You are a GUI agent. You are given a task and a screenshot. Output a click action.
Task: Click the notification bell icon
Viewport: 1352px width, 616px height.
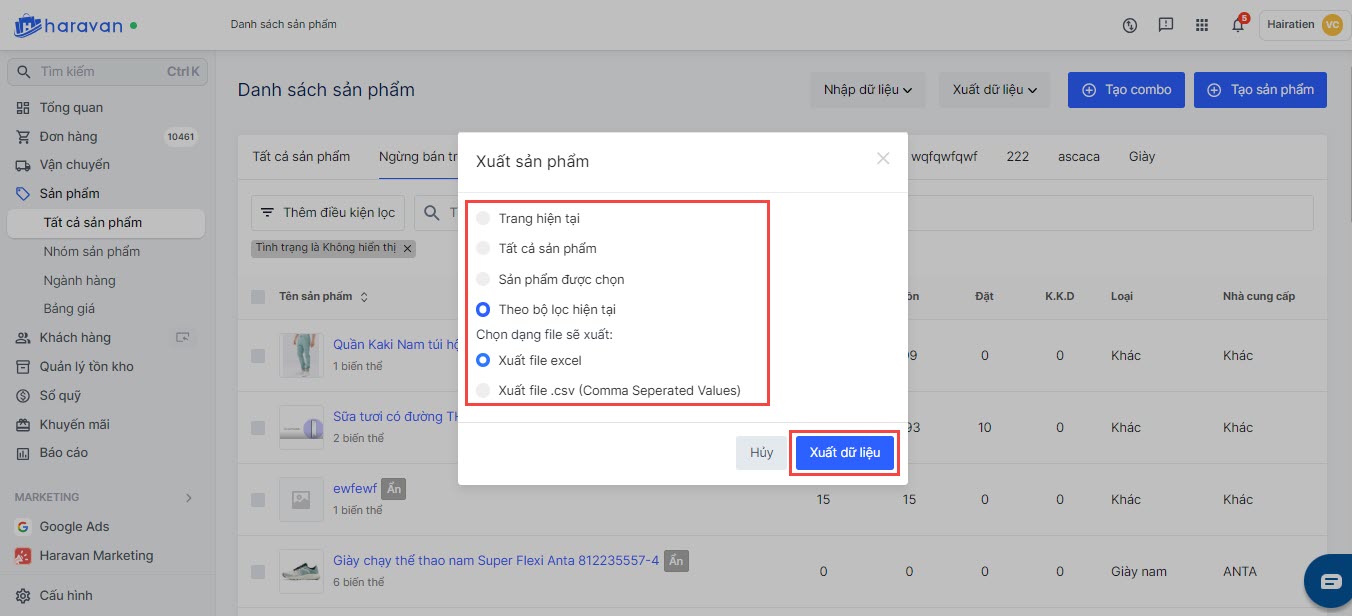coord(1237,25)
